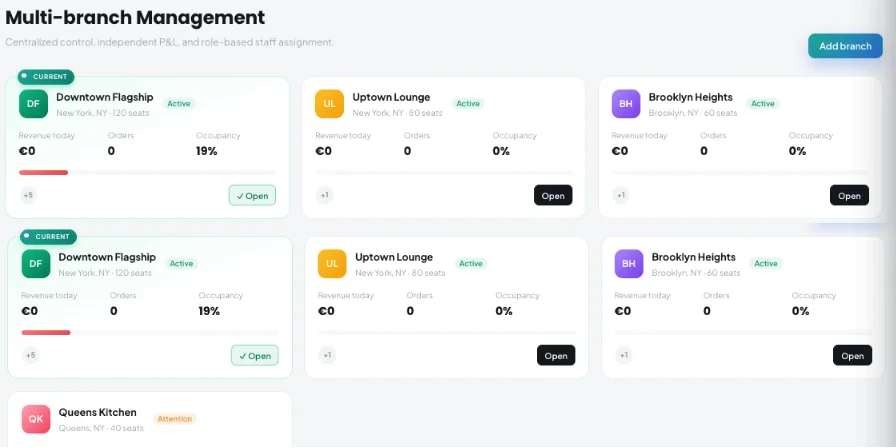Click the upper Brooklyn Heights branch title

(690, 97)
